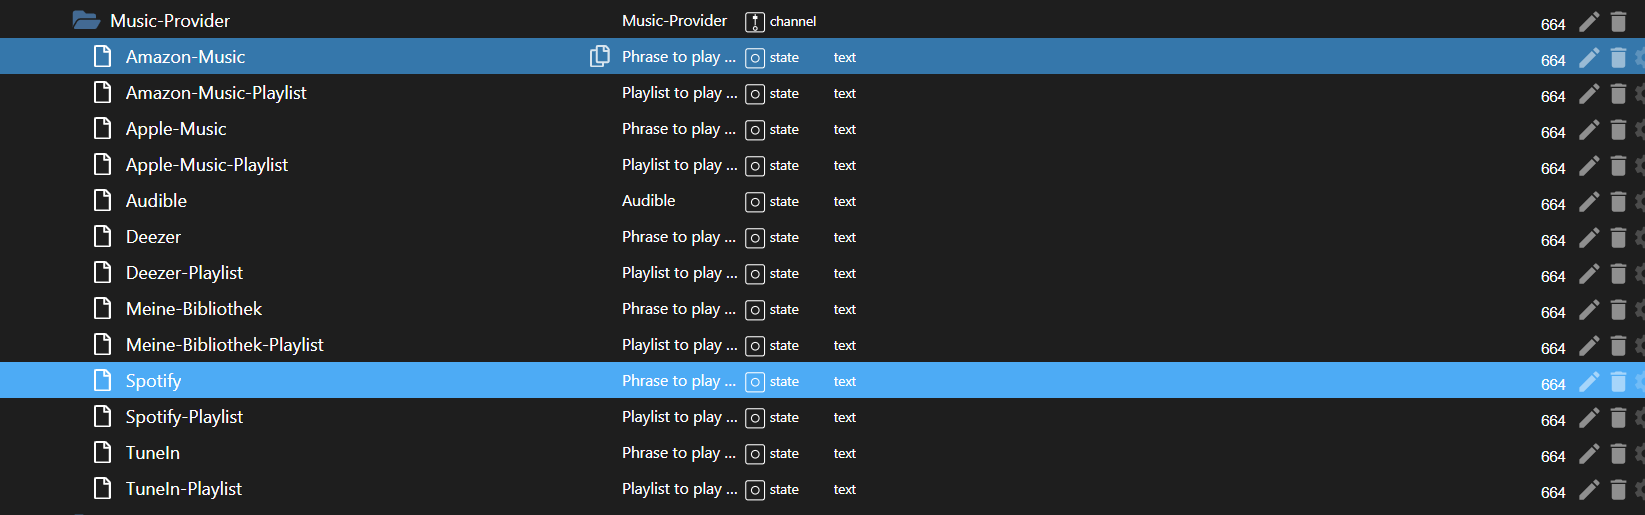Click the Audible file icon

pyautogui.click(x=102, y=201)
